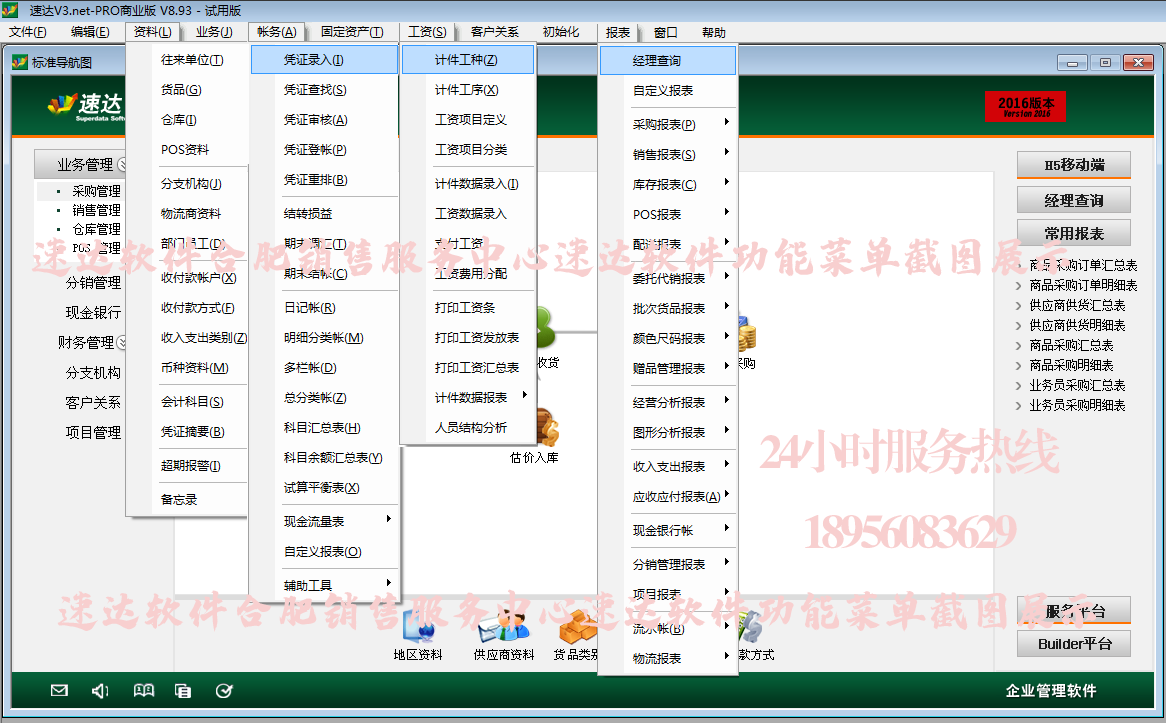The width and height of the screenshot is (1166, 723).
Task: Expand the 财务管理 sidebar section
Action: point(123,342)
